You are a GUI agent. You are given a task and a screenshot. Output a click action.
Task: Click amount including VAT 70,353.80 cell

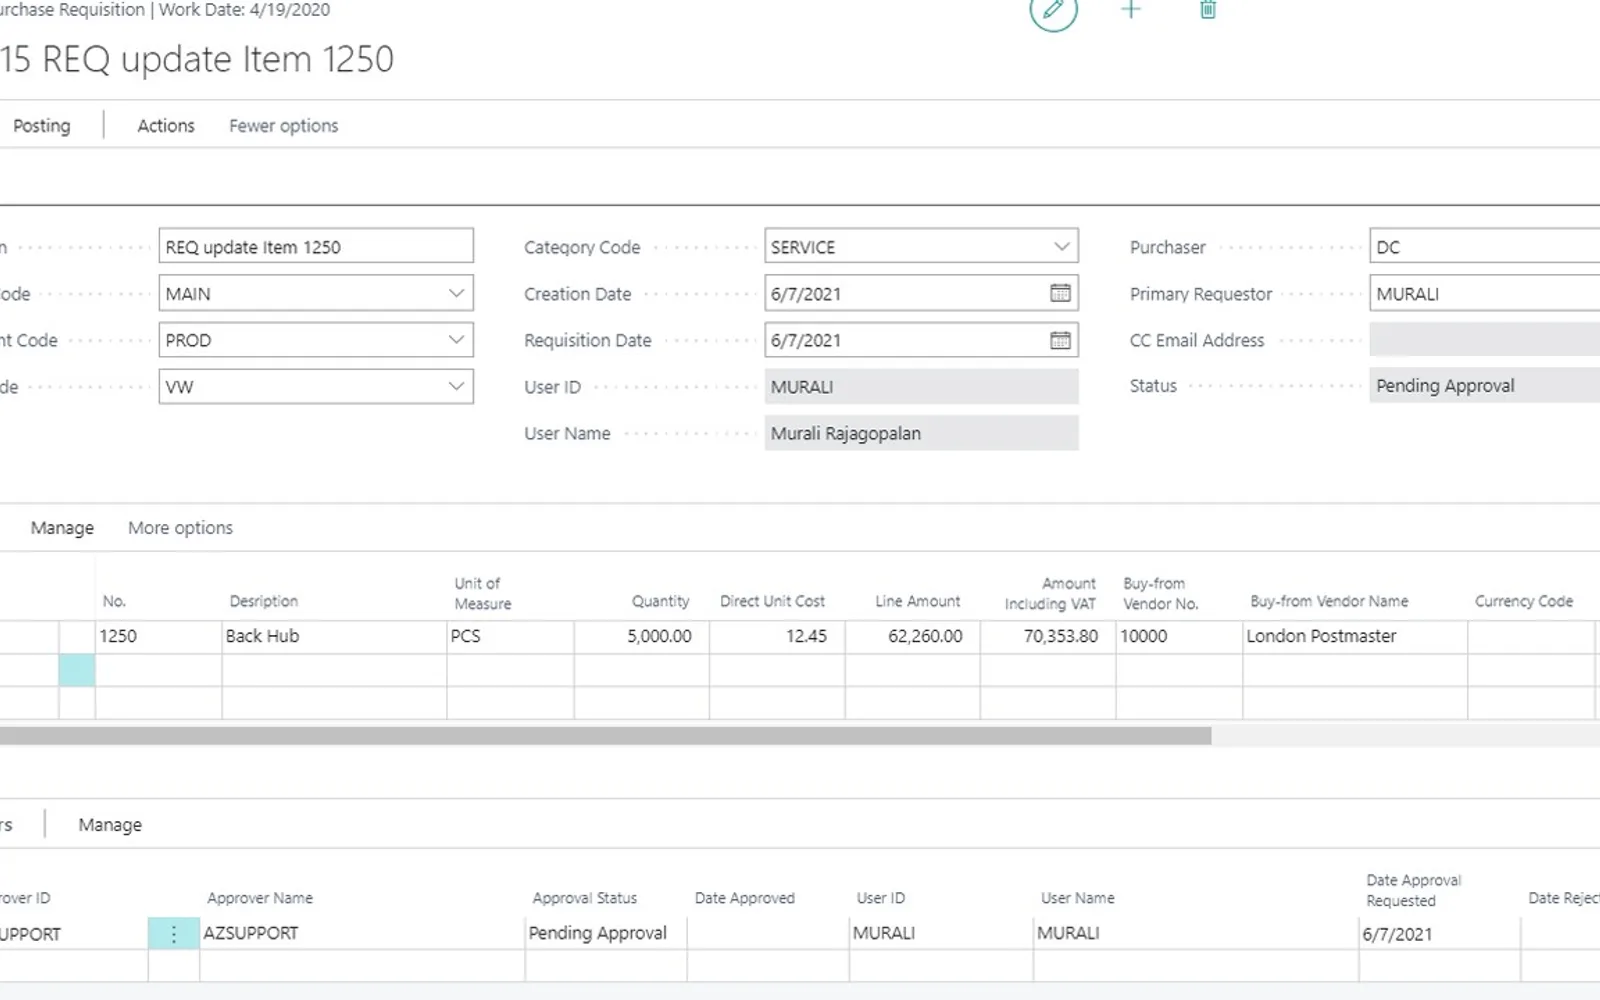point(1048,636)
